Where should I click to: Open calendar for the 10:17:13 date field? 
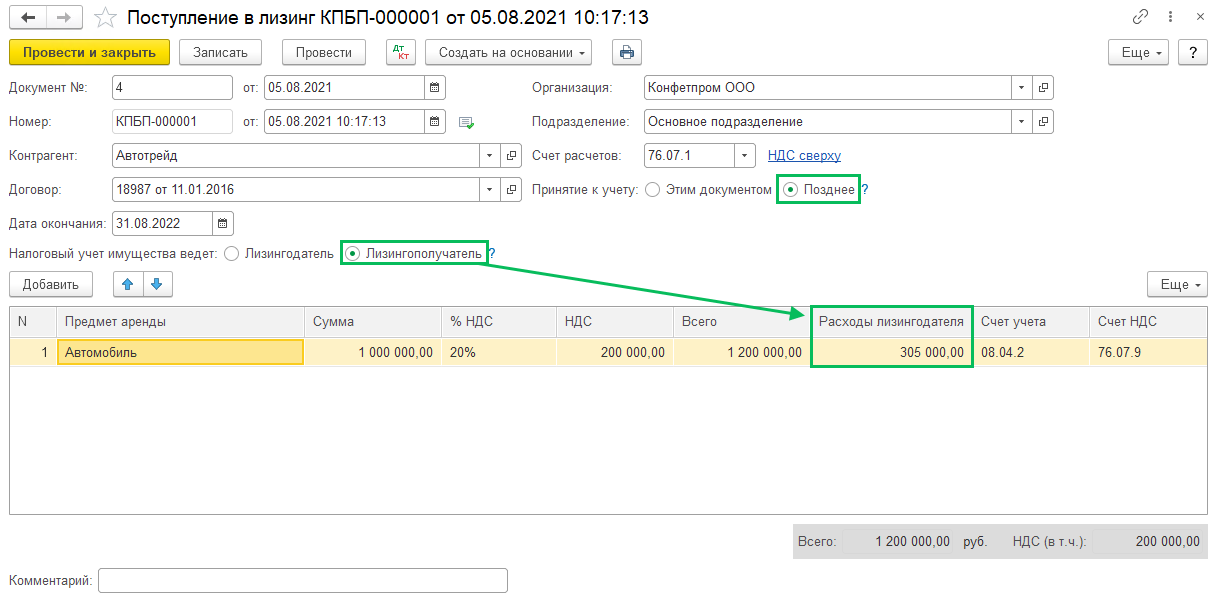[x=434, y=121]
